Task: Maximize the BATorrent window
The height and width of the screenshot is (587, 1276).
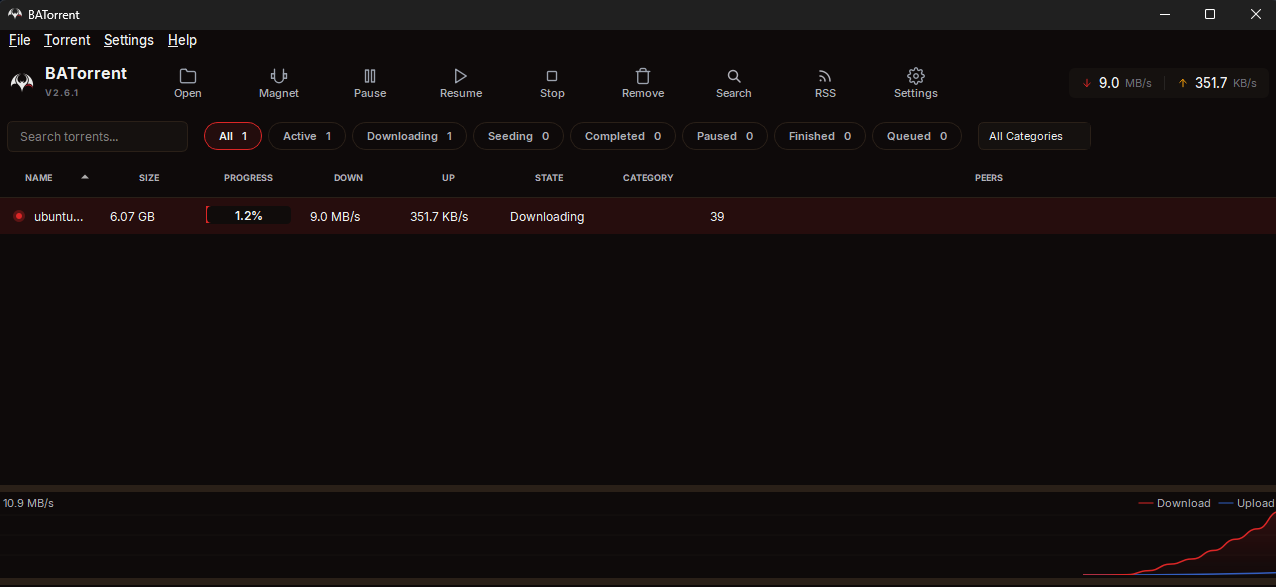Action: click(1210, 14)
